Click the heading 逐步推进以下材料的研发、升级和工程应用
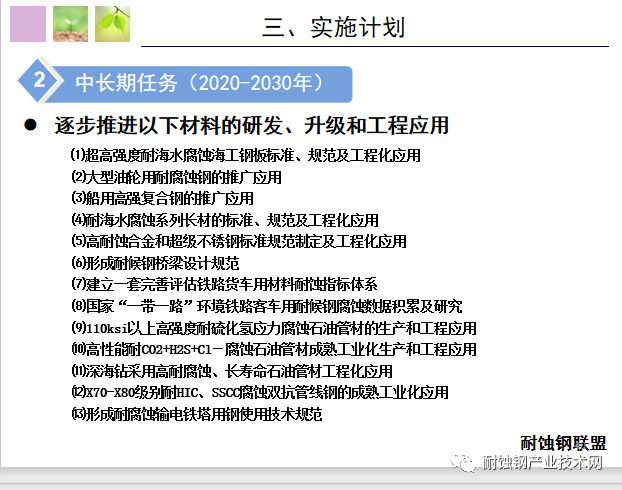The image size is (622, 490). pos(251,126)
